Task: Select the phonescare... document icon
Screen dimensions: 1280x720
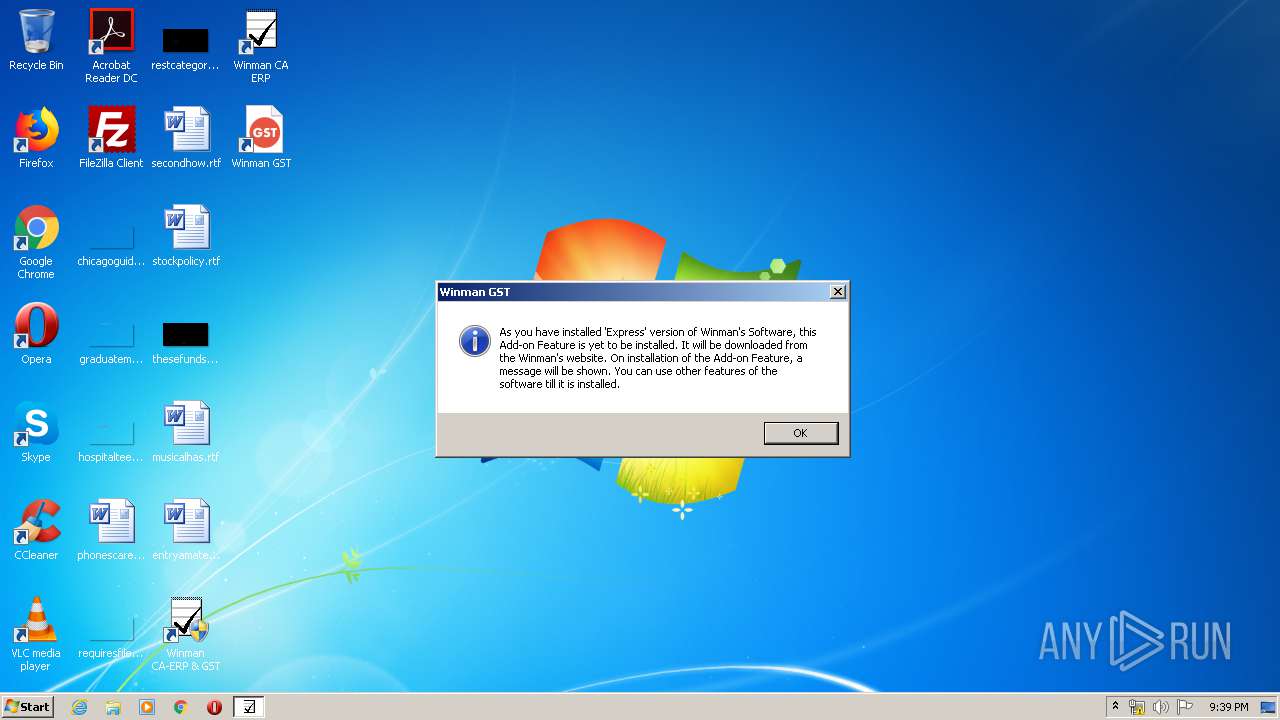Action: 111,530
